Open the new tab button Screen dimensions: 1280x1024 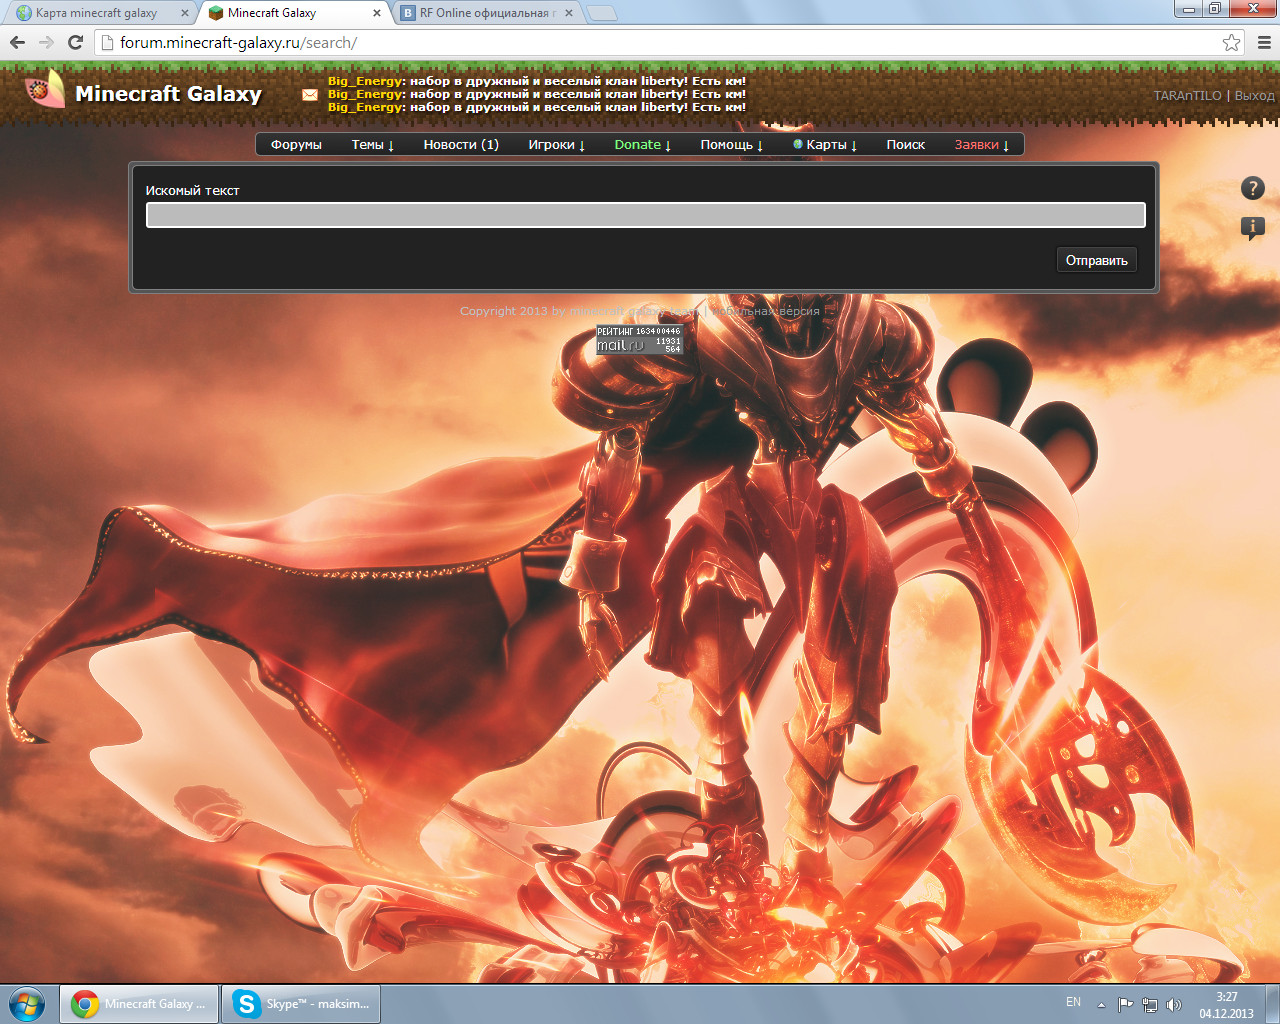pos(602,13)
